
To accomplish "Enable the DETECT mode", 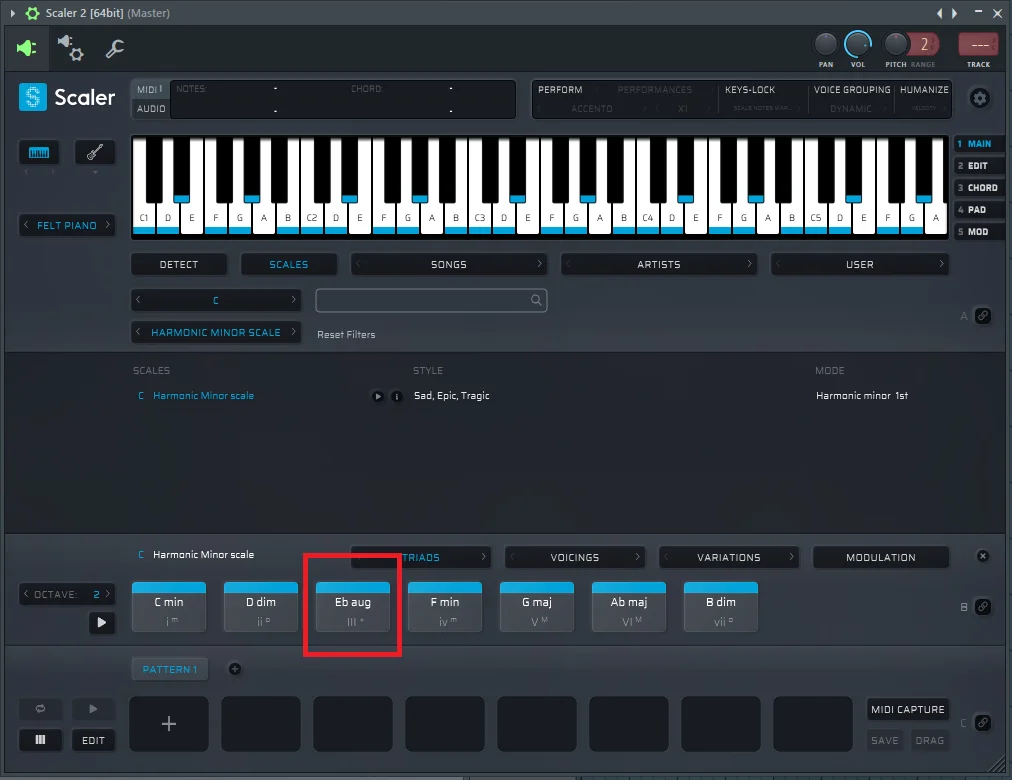I will [179, 265].
